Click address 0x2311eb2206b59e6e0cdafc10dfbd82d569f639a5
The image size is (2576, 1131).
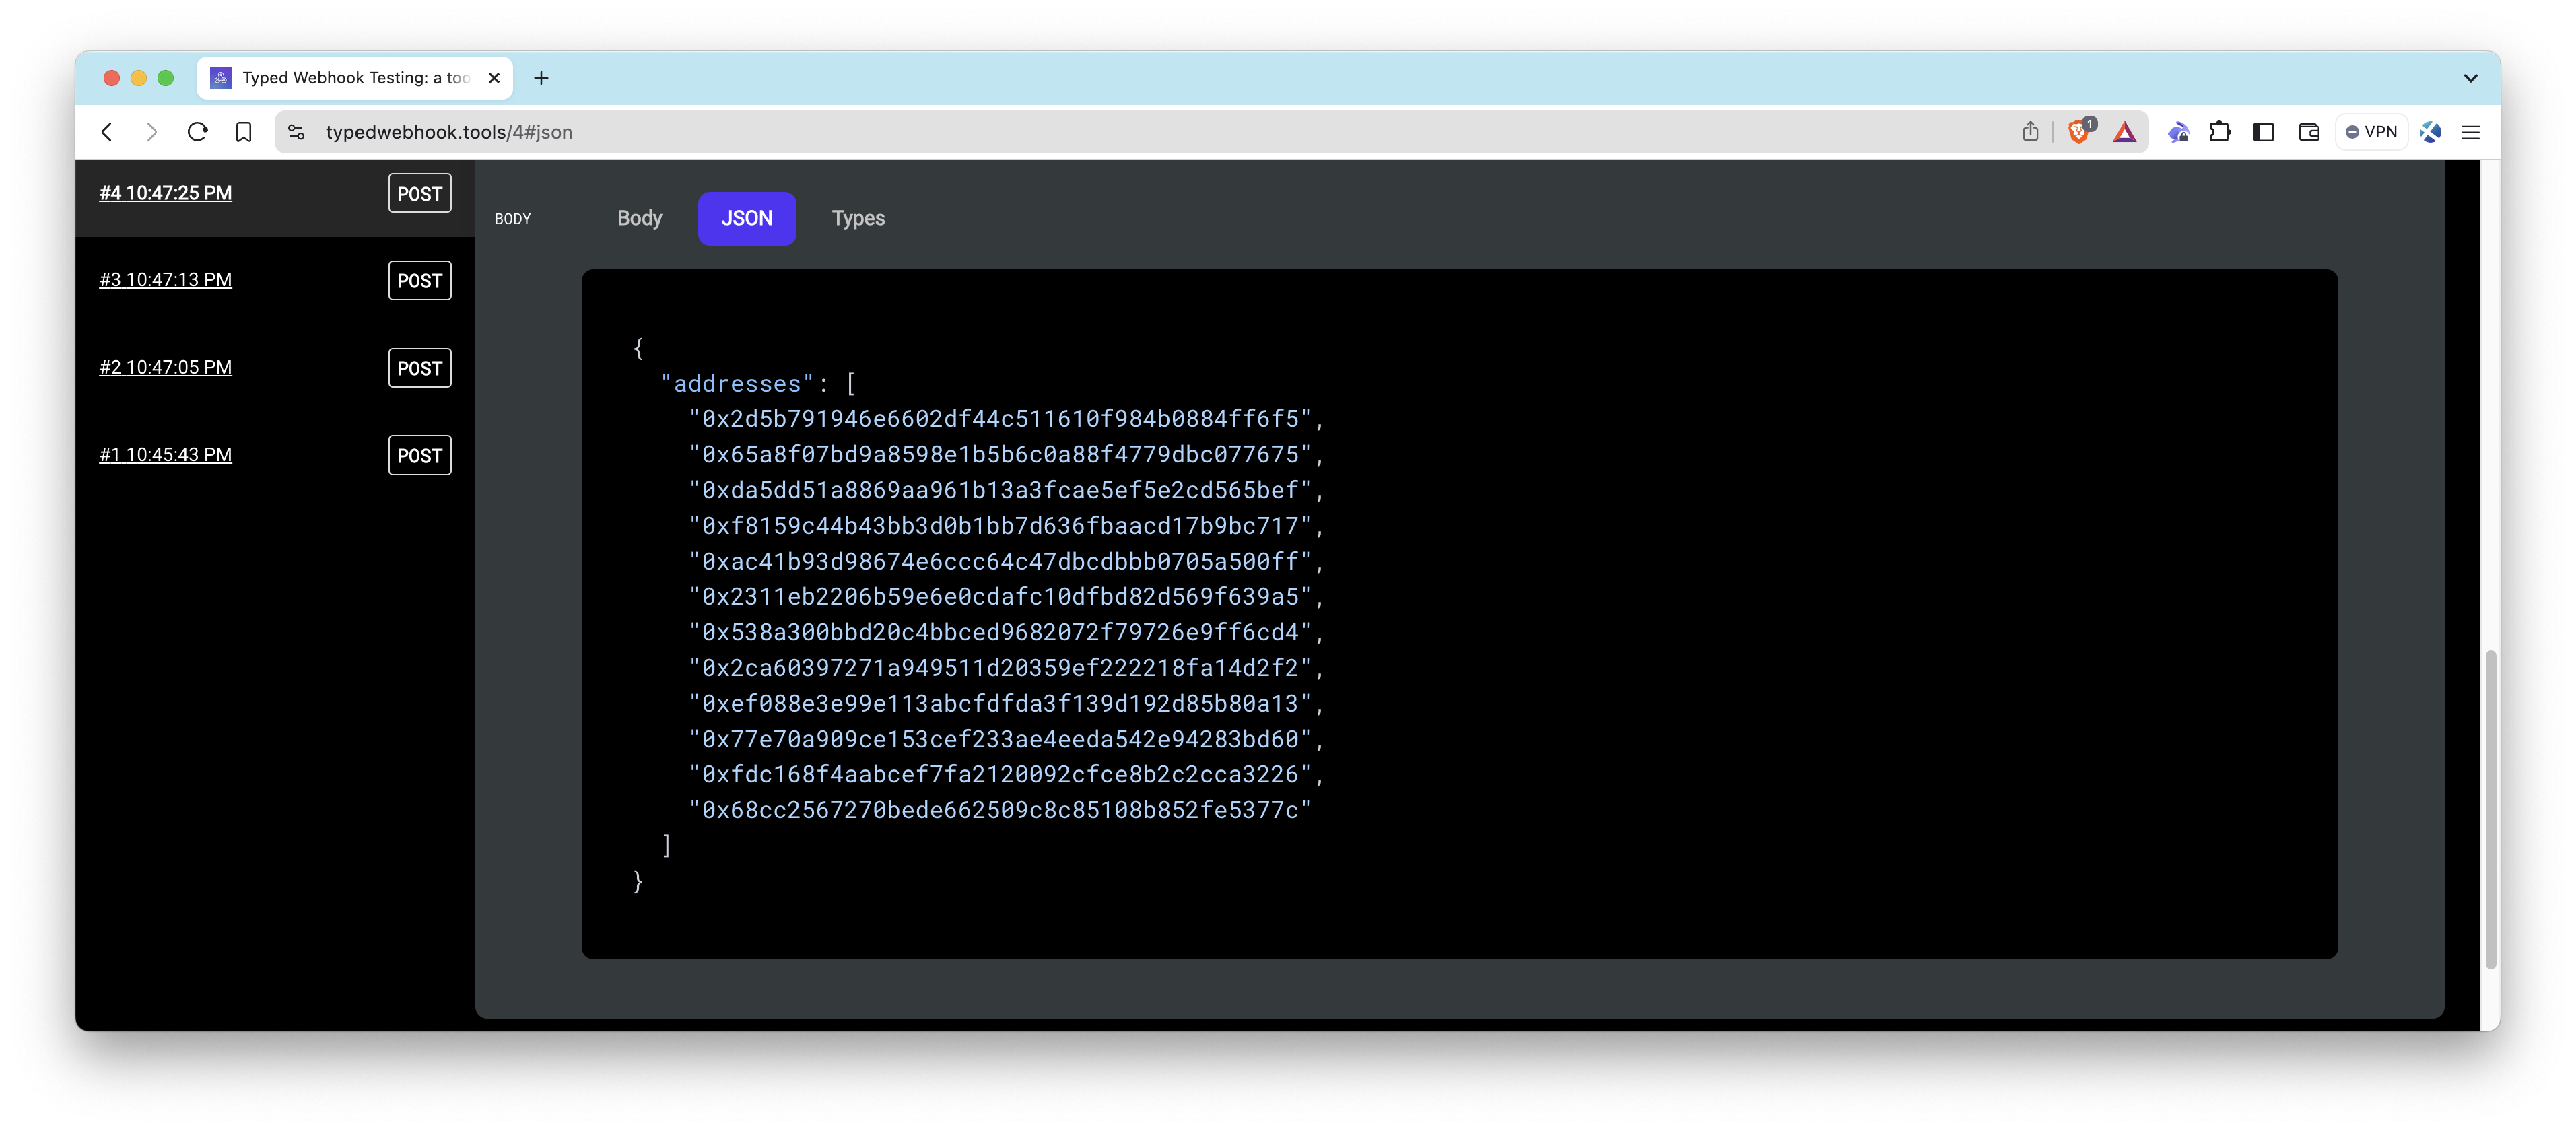coord(1000,596)
